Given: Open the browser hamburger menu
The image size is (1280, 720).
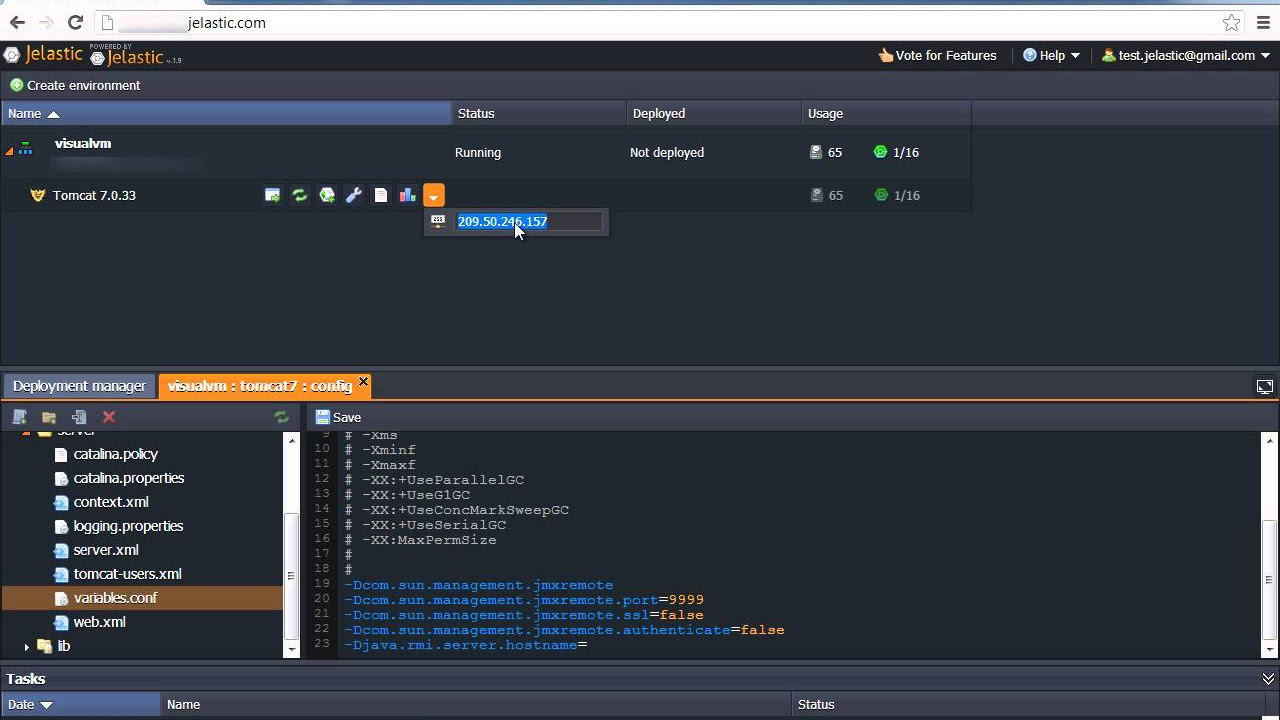Looking at the screenshot, I should click(x=1263, y=22).
